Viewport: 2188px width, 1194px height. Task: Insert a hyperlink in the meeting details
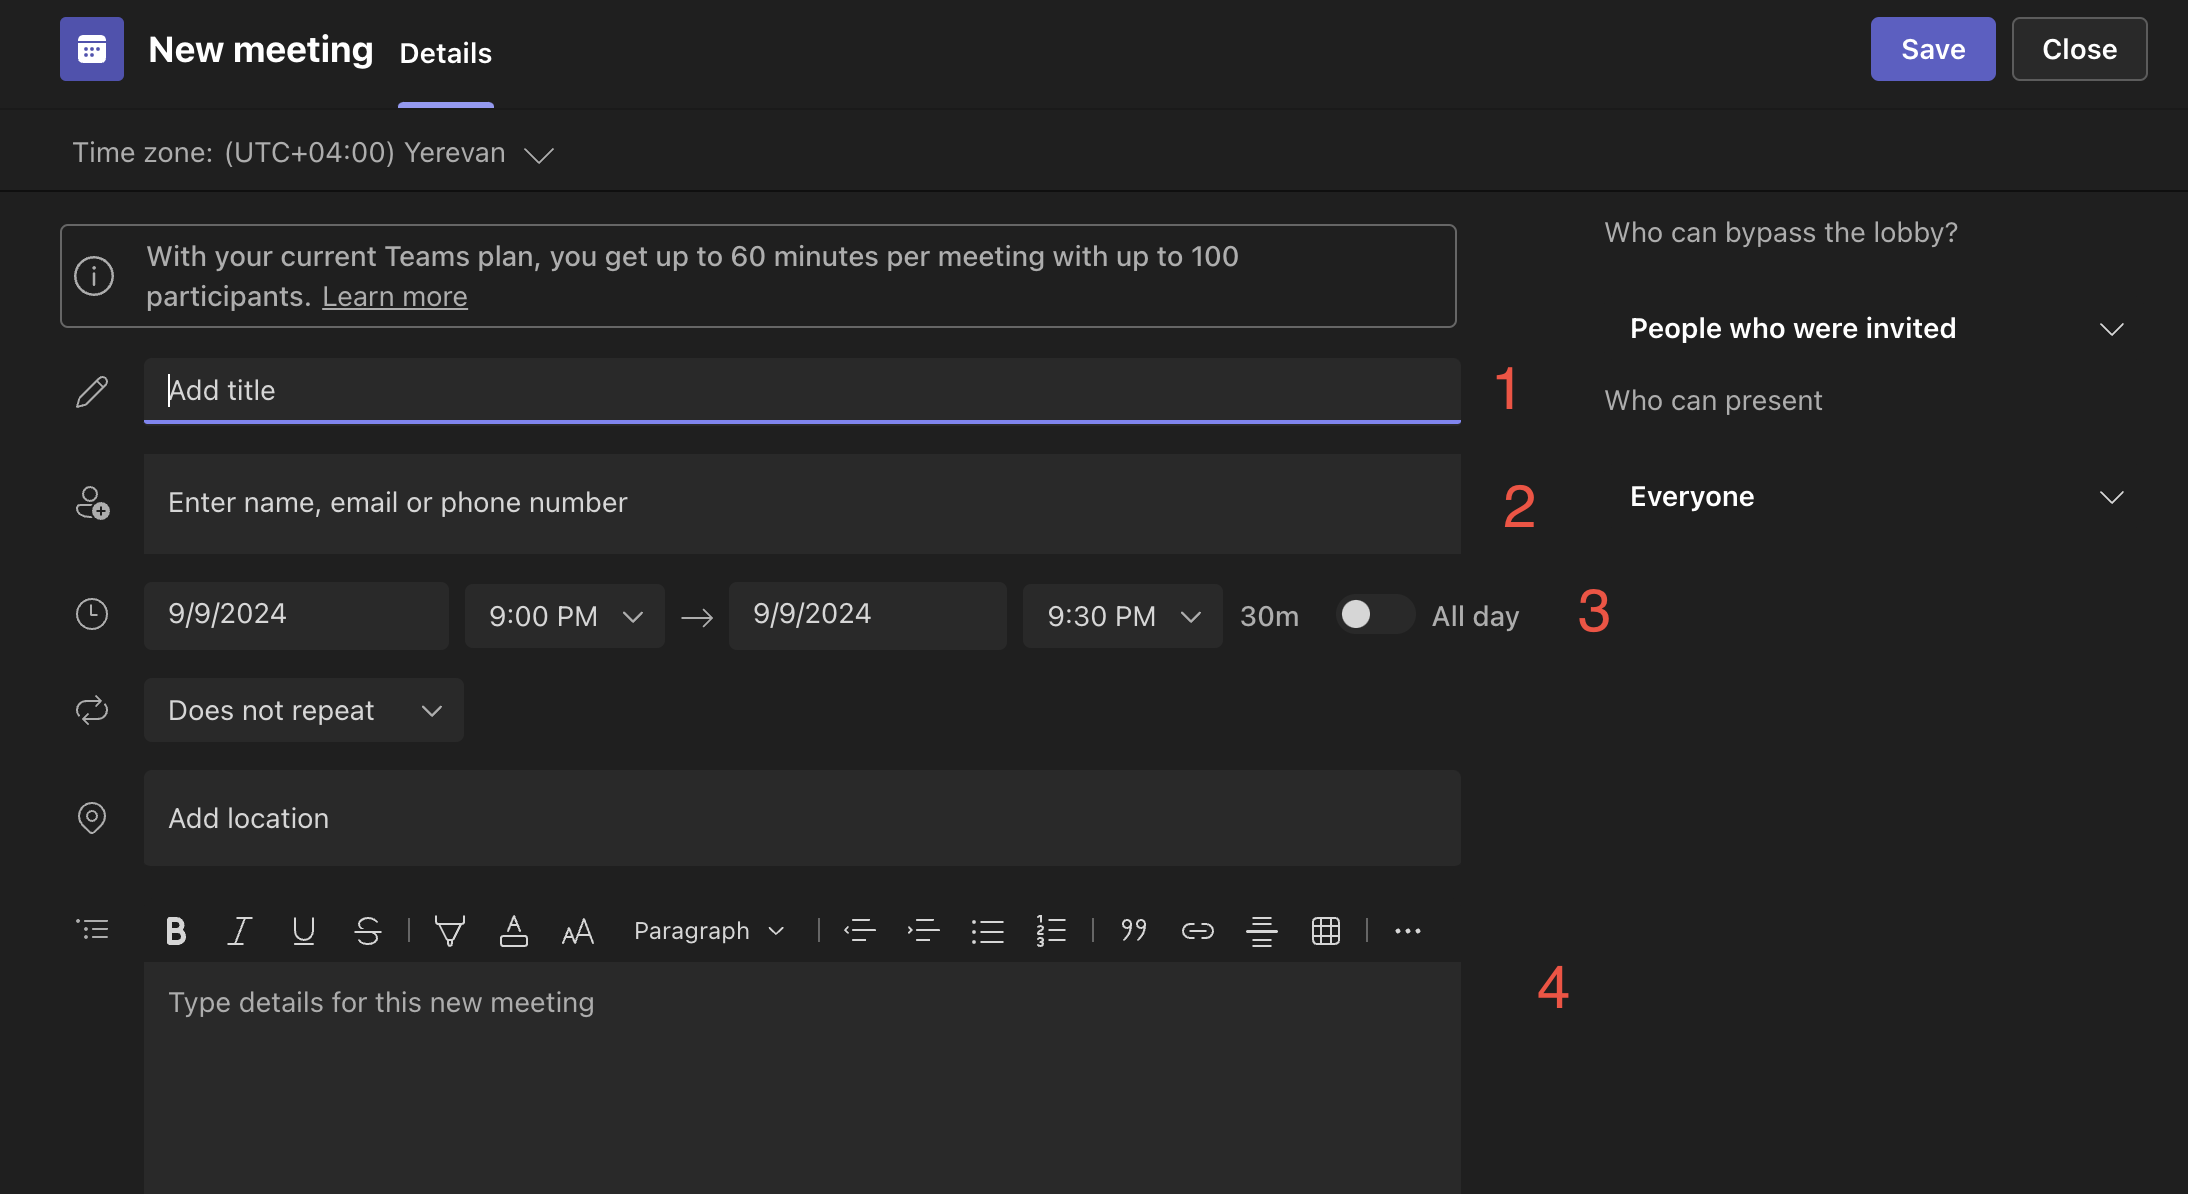tap(1197, 930)
